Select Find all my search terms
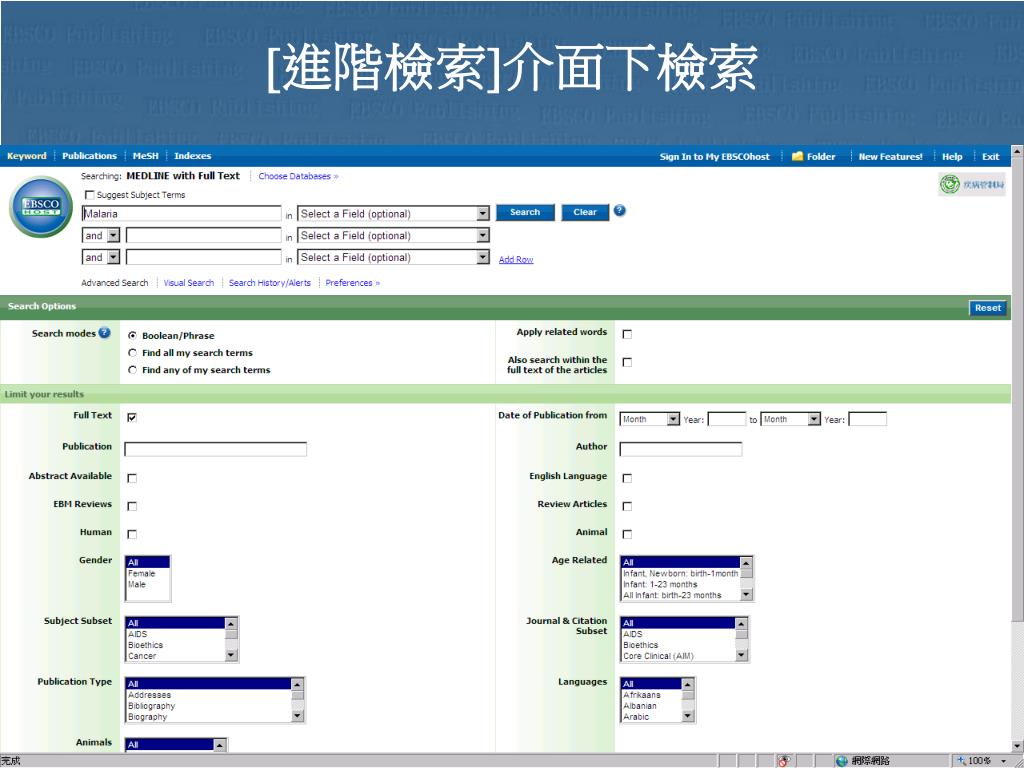Viewport: 1024px width, 768px height. [133, 353]
